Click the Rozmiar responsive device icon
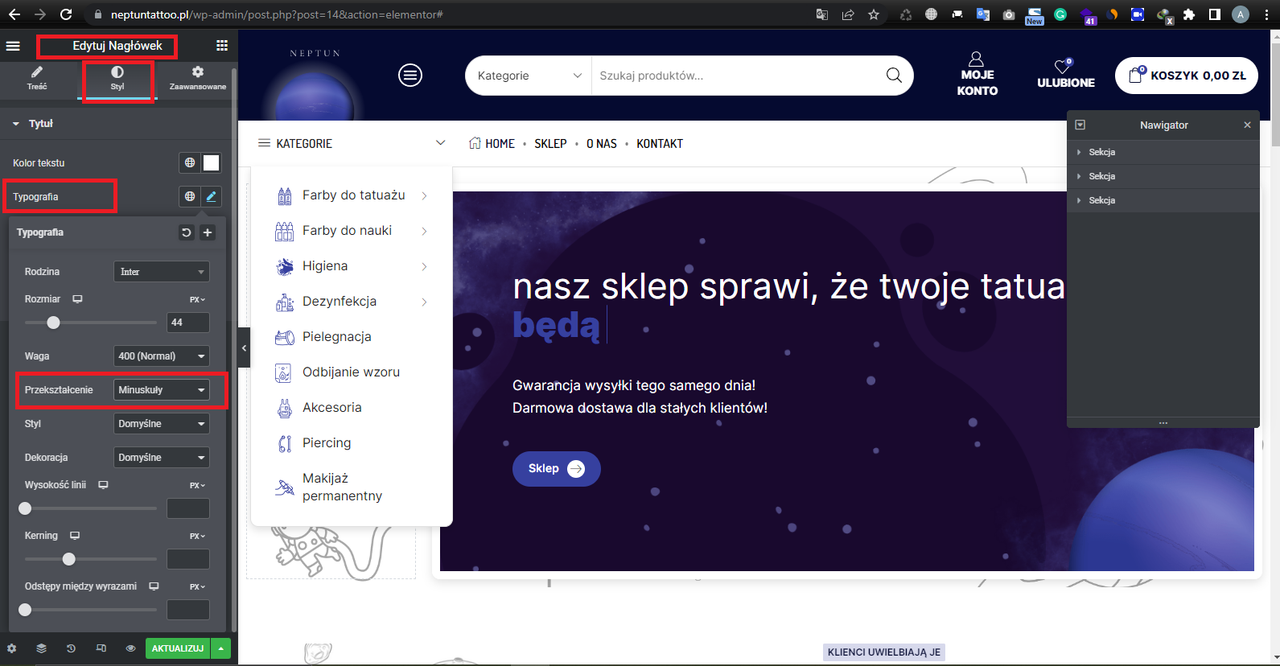1280x666 pixels. [x=78, y=299]
